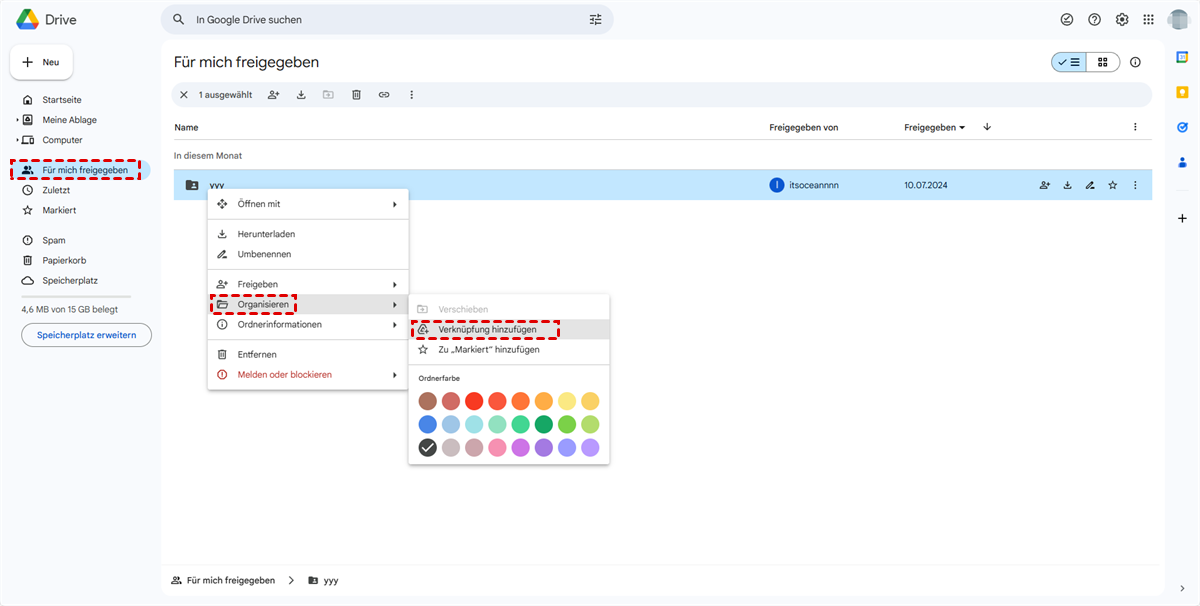The width and height of the screenshot is (1200, 606).
Task: Star the yyy folder row
Action: pos(1112,185)
